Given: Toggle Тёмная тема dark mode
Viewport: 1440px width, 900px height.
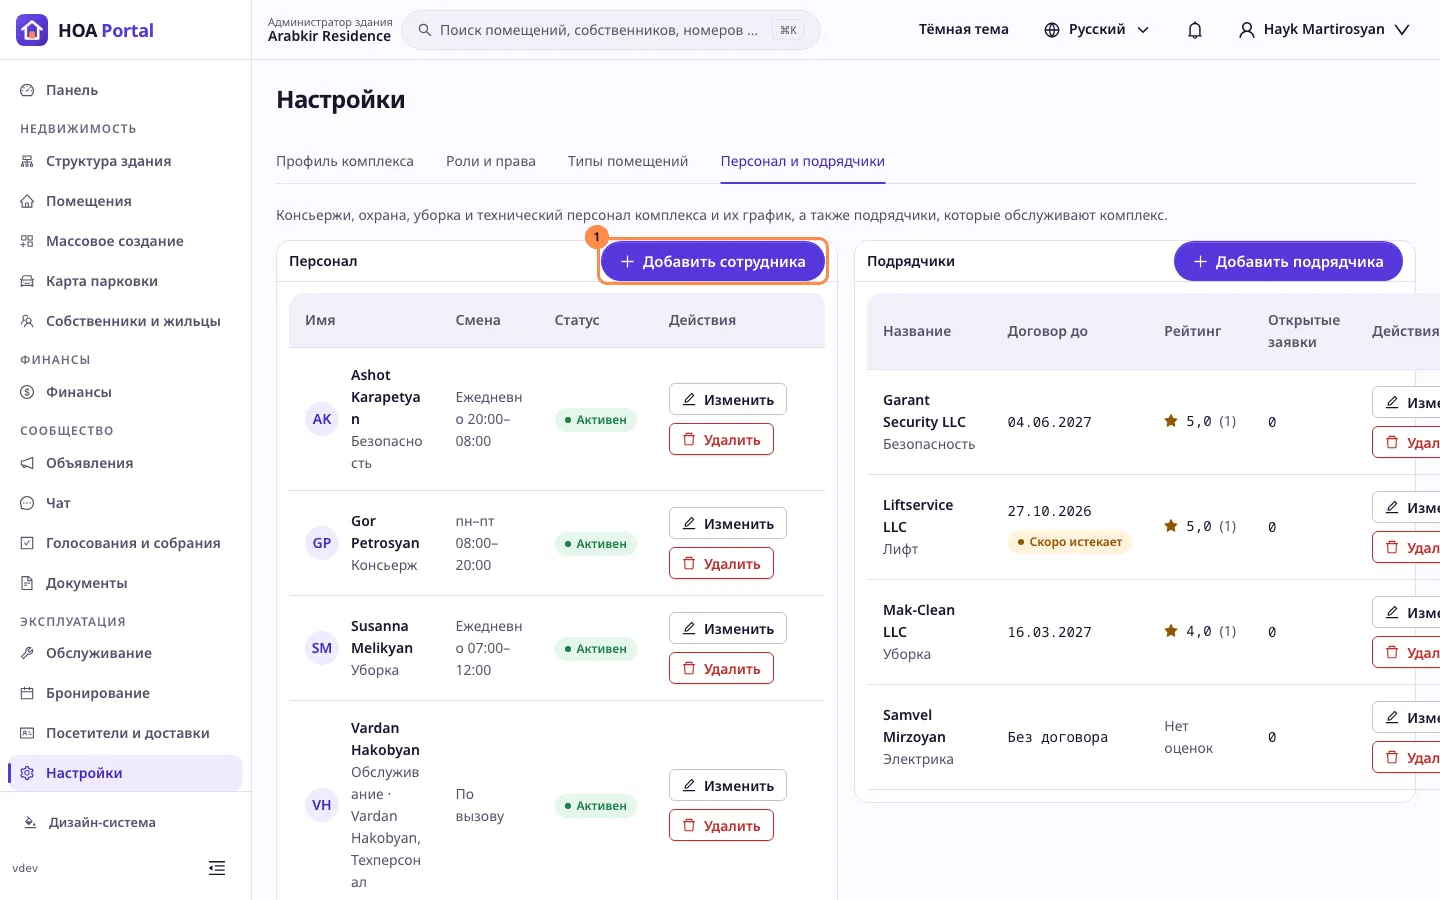Looking at the screenshot, I should (x=963, y=30).
